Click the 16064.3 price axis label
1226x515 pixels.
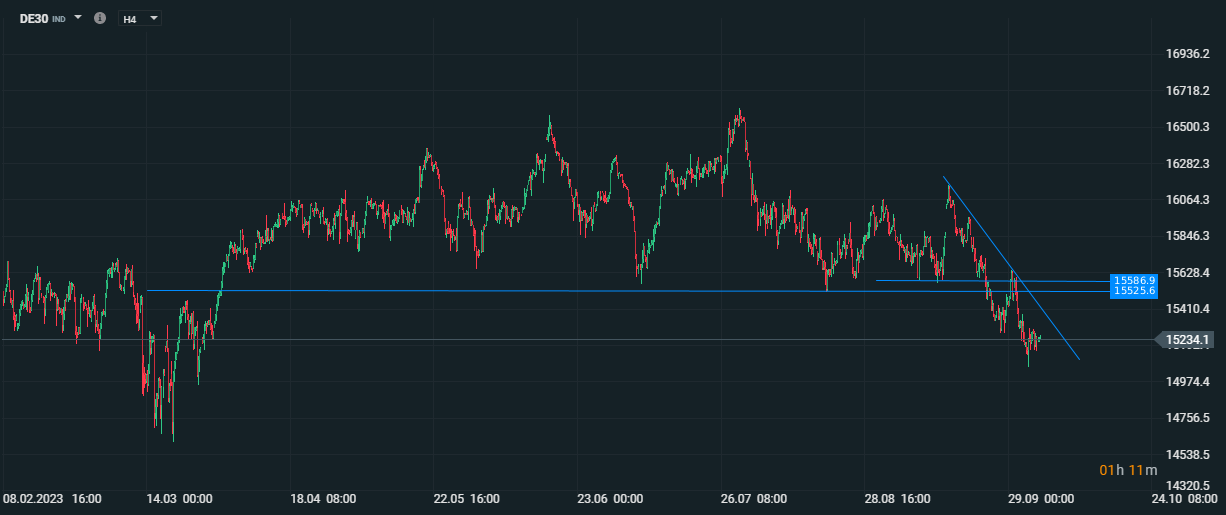click(1187, 200)
